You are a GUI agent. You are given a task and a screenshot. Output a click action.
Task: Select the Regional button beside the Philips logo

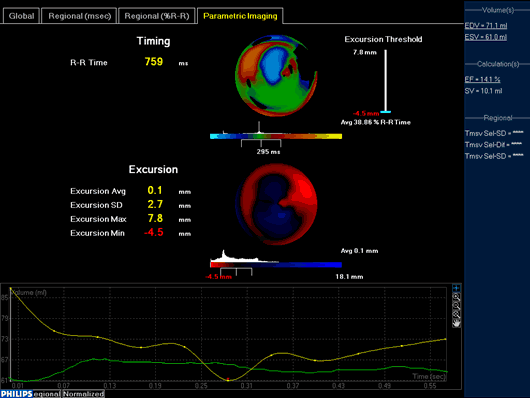tap(47, 394)
